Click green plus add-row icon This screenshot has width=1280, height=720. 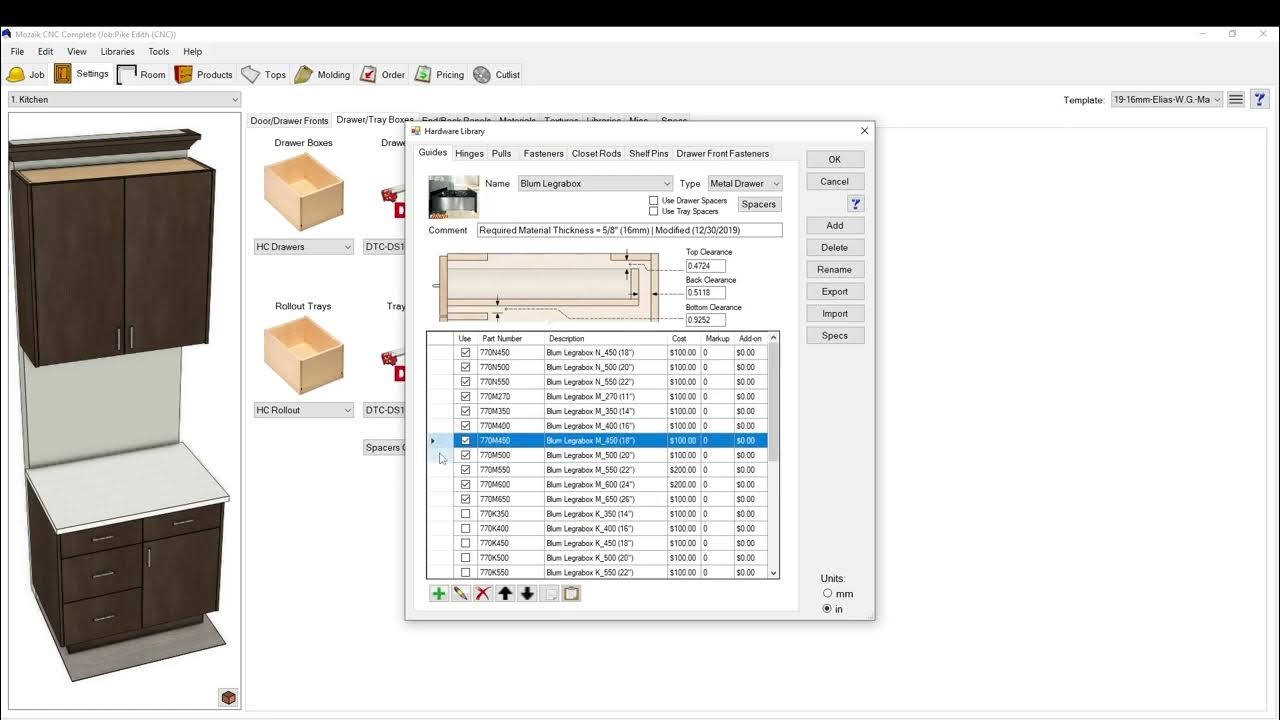pos(439,593)
